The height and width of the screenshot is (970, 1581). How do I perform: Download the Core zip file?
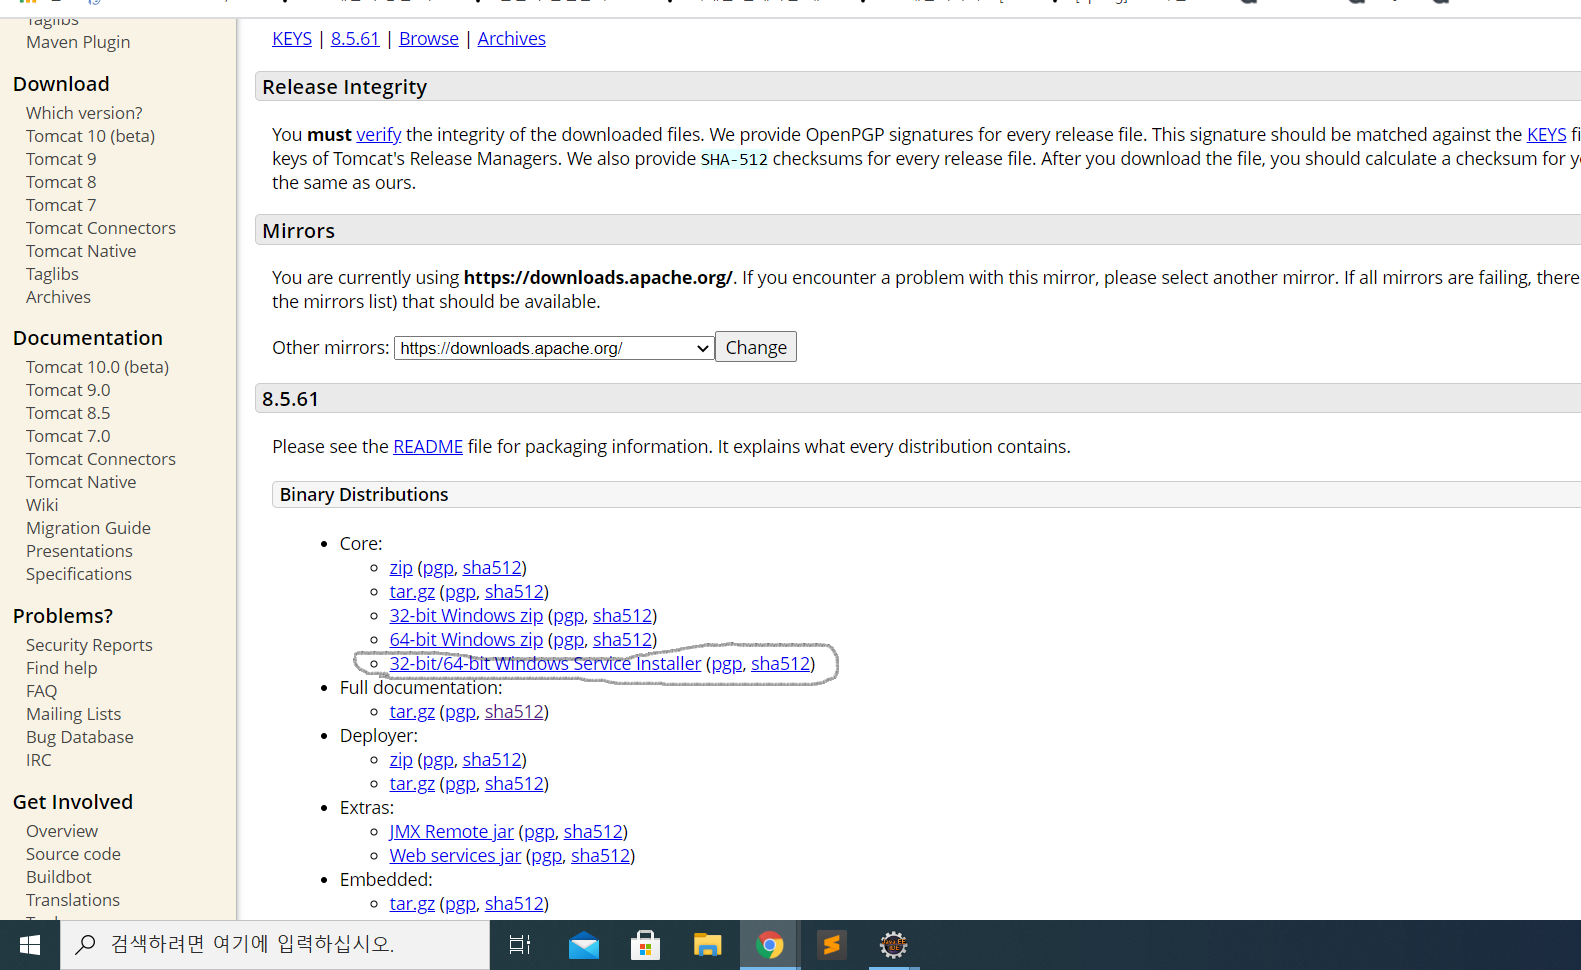[401, 568]
